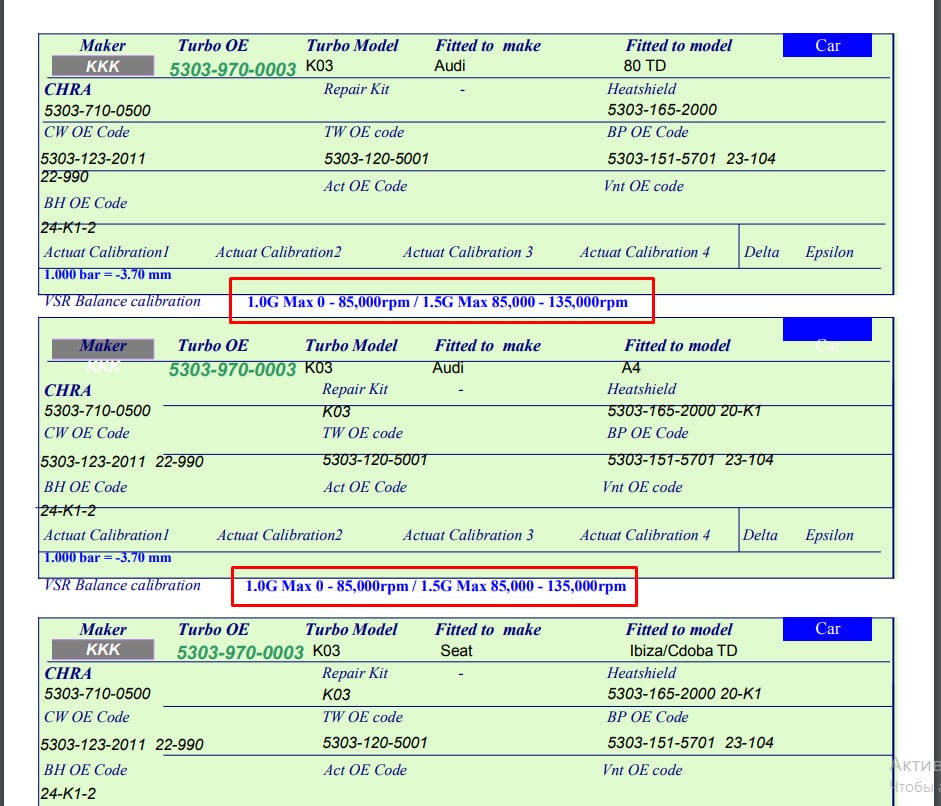This screenshot has height=806, width=941.
Task: Click the Actuat Calibration2 header in the 80 TD record
Action: tap(278, 252)
